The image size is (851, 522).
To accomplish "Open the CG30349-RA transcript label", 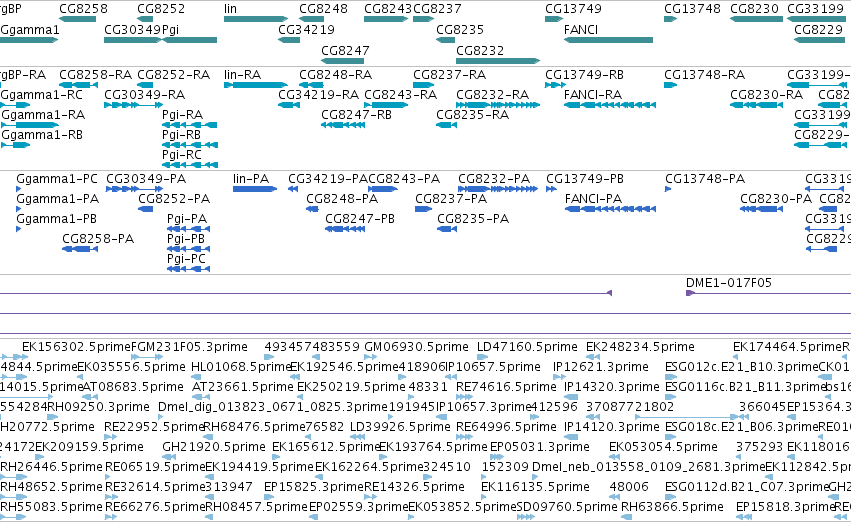I will 144,95.
